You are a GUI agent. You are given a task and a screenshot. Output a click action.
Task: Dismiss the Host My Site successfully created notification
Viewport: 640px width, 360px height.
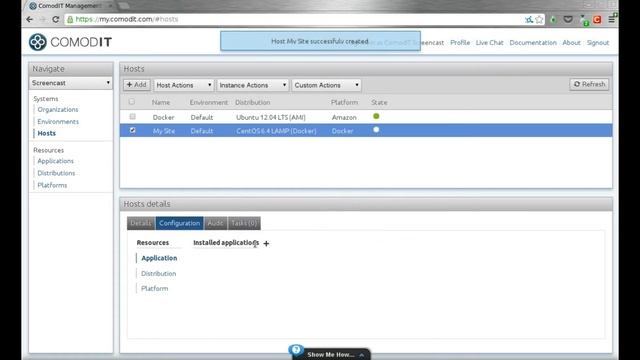(x=320, y=41)
